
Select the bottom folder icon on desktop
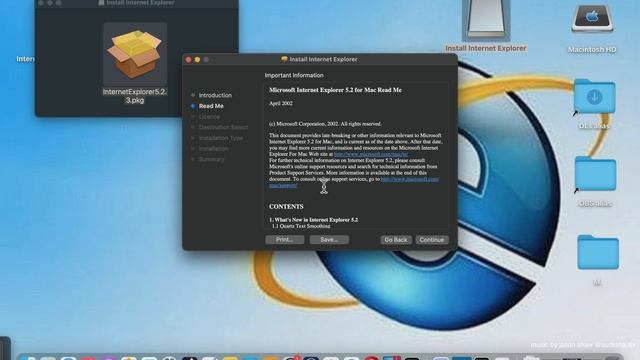[x=598, y=252]
